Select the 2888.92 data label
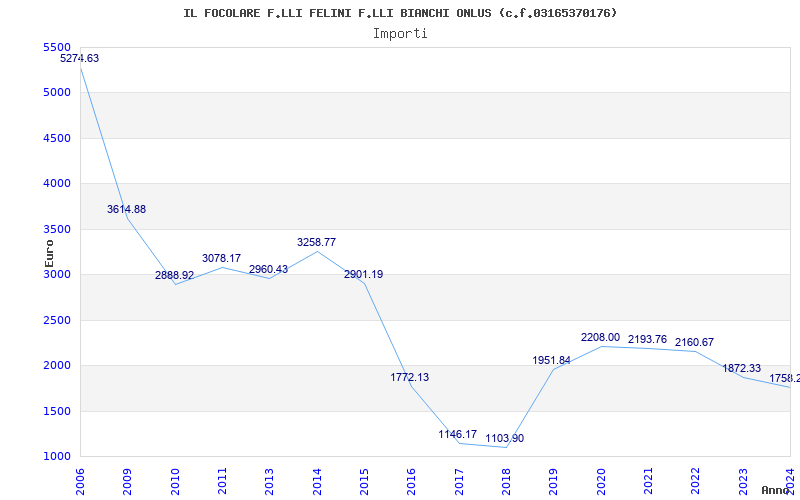Image resolution: width=800 pixels, height=500 pixels. coord(174,276)
